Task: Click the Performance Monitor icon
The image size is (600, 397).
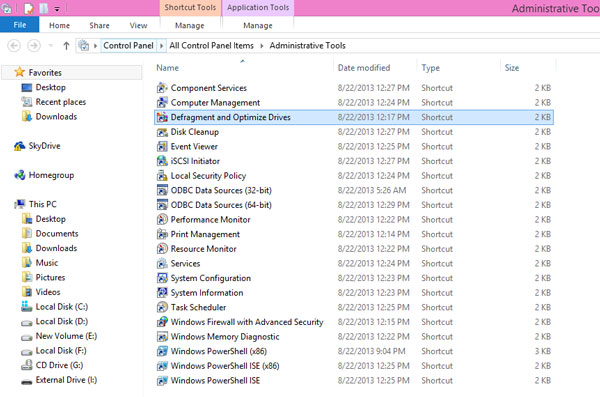Action: (162, 220)
